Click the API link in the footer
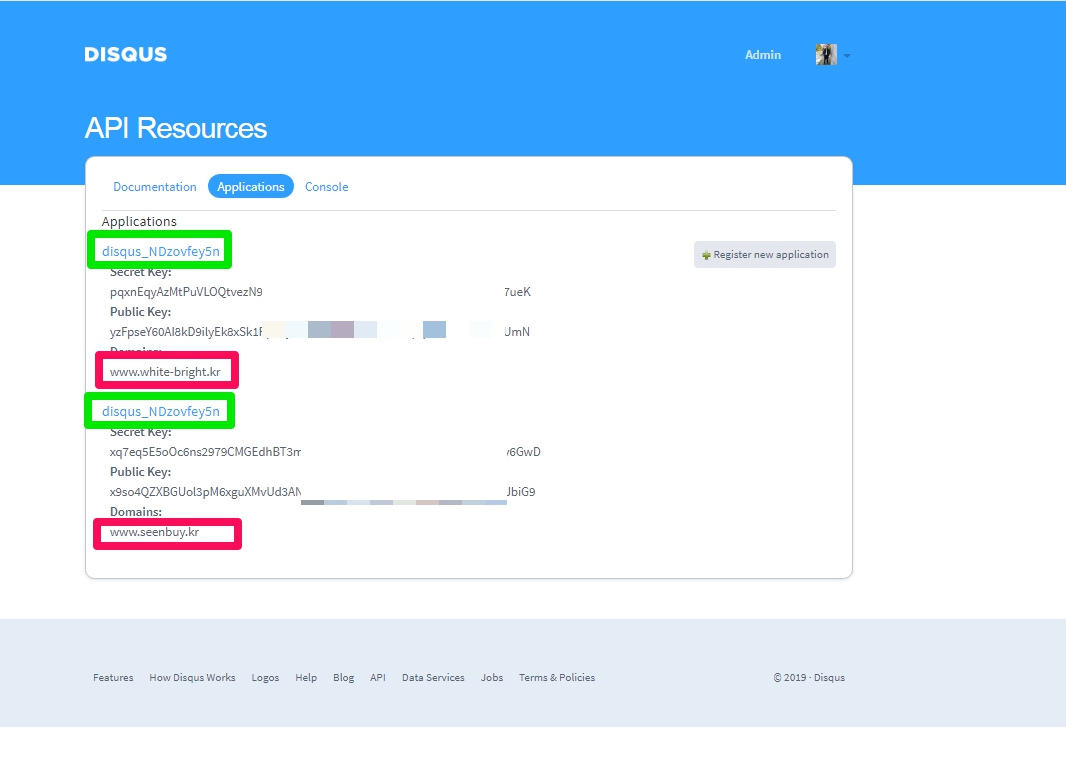The height and width of the screenshot is (759, 1066). pos(377,678)
